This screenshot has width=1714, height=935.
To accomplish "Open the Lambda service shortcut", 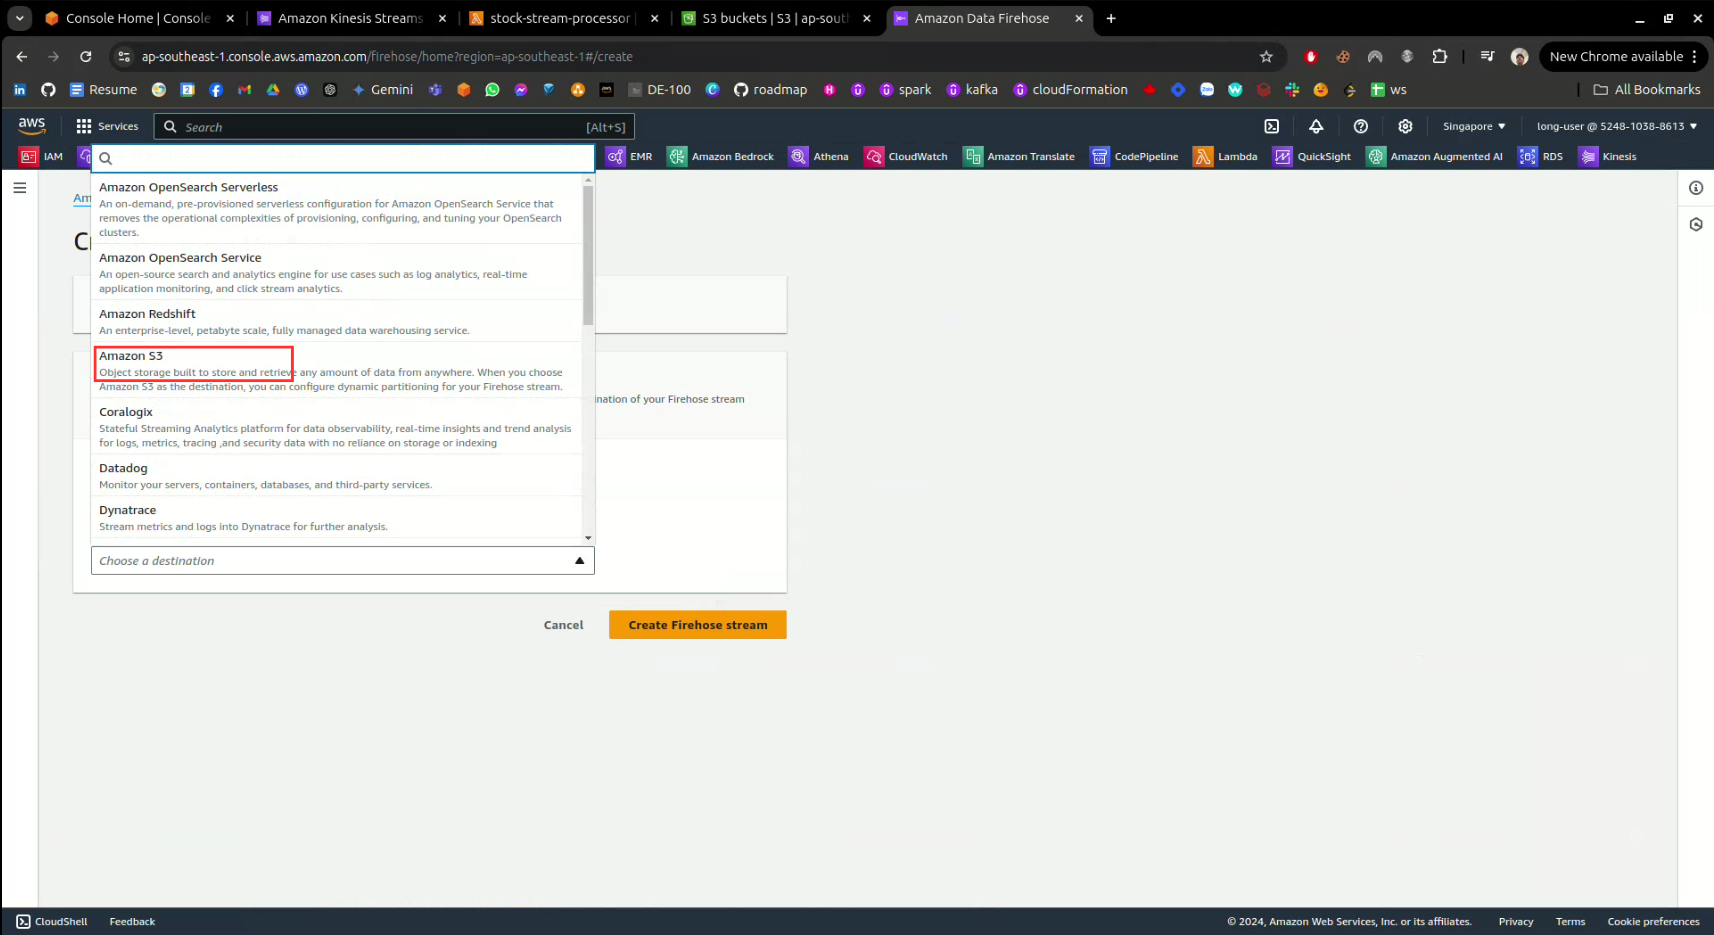I will click(1225, 156).
